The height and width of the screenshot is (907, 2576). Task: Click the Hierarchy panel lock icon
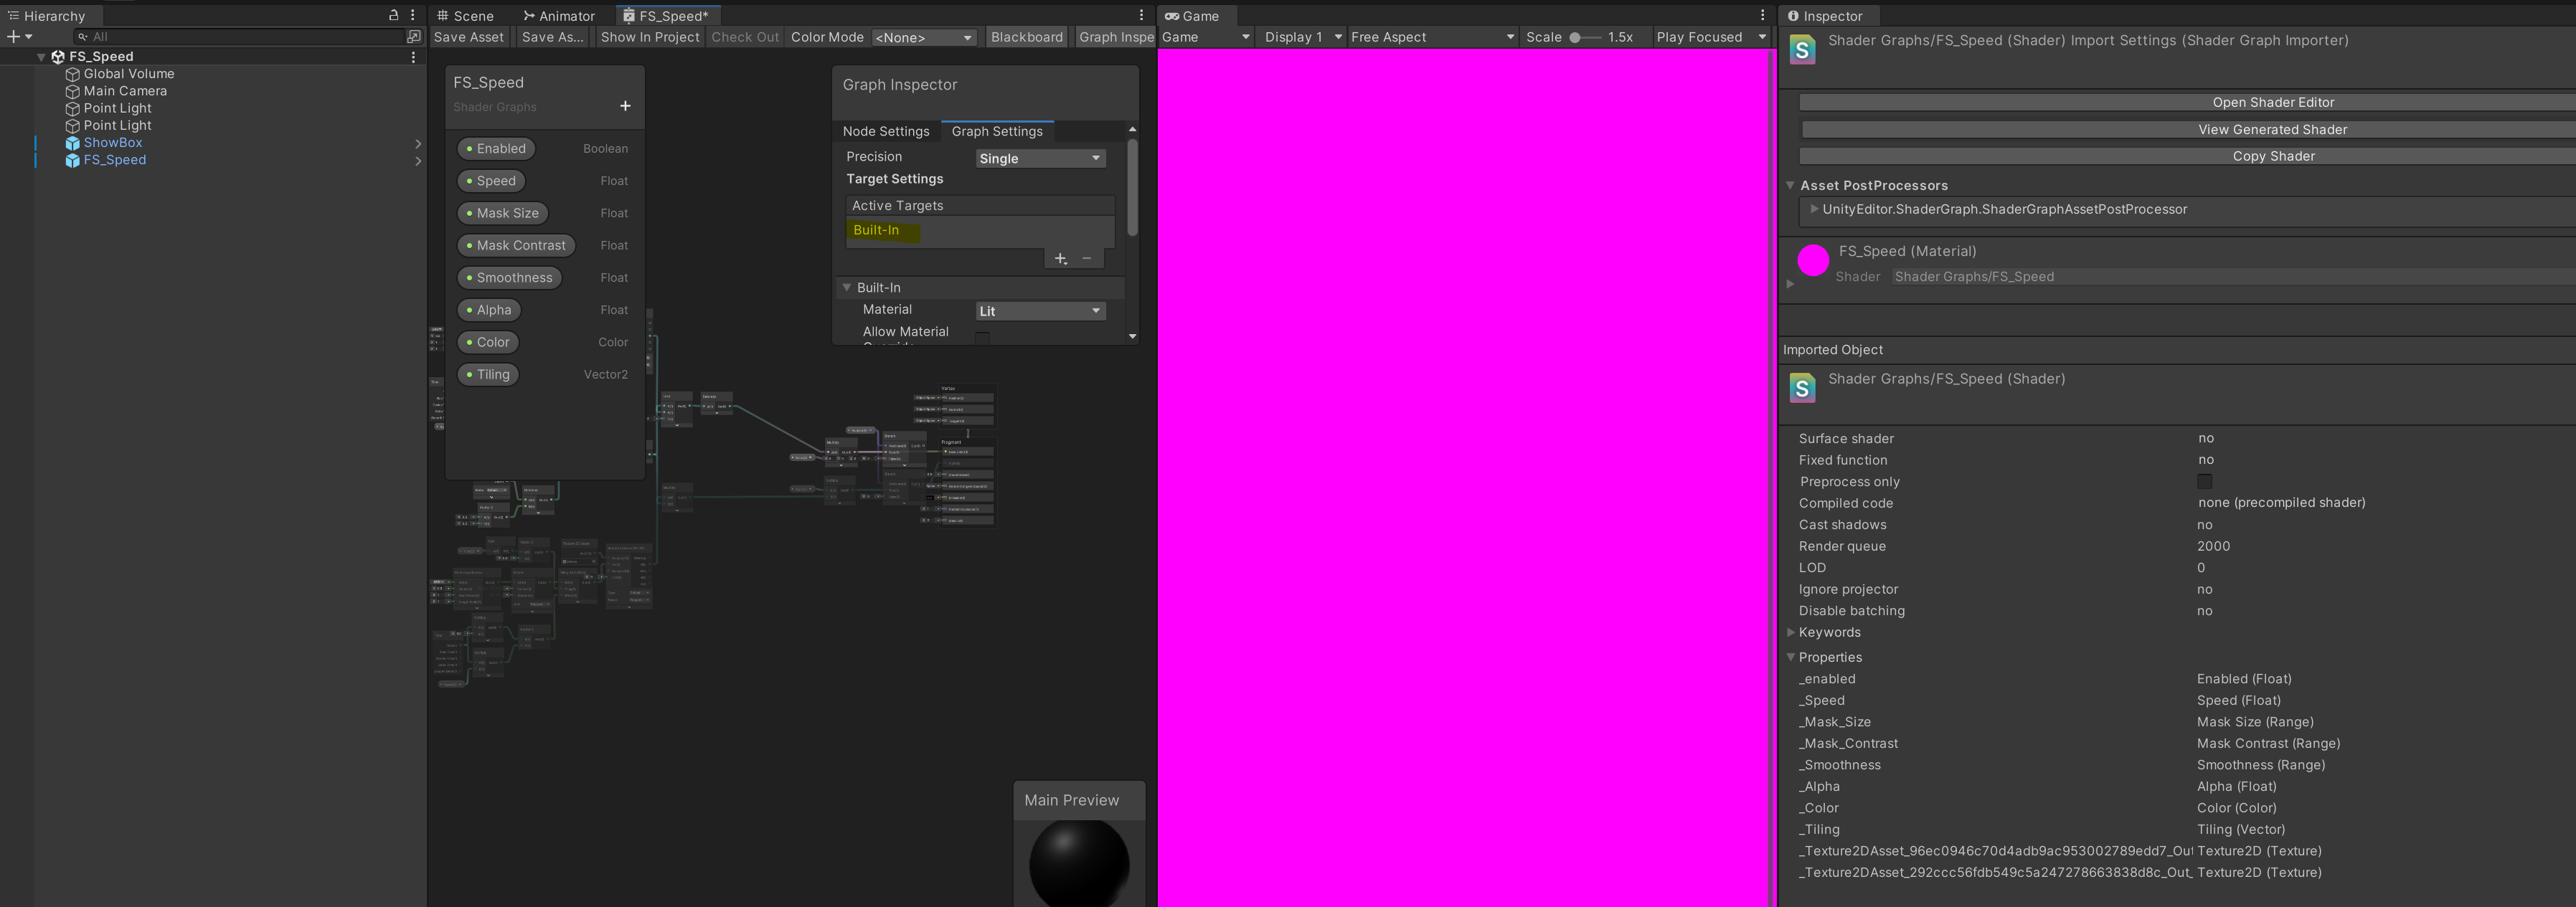[393, 15]
